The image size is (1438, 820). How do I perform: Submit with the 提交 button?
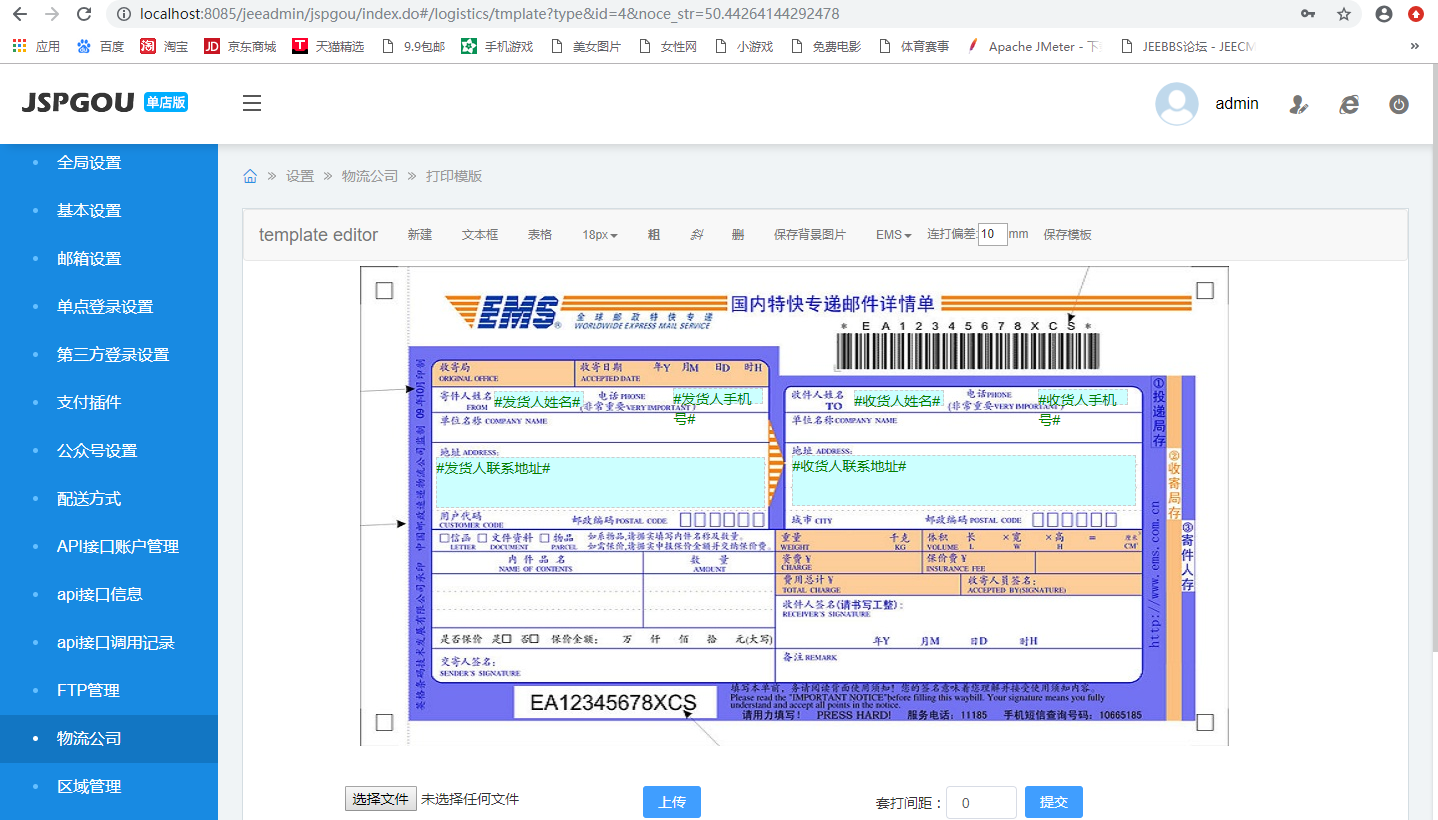1054,802
